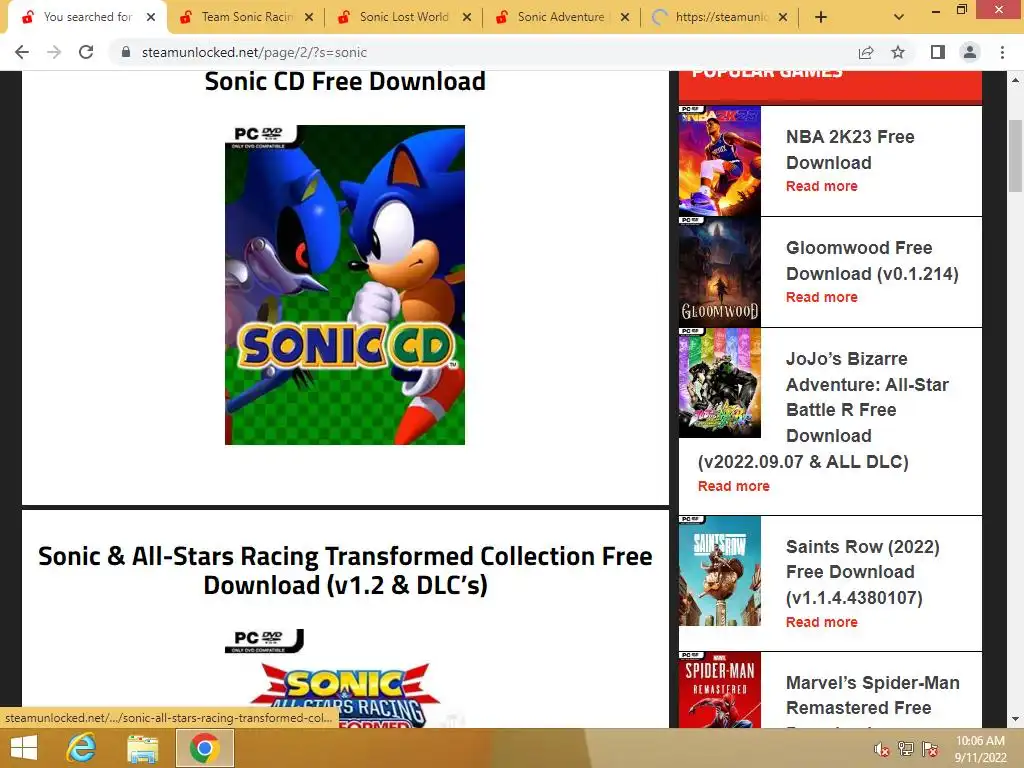Open Saints Row (2022) Free Download
Image resolution: width=1024 pixels, height=768 pixels.
click(862, 571)
